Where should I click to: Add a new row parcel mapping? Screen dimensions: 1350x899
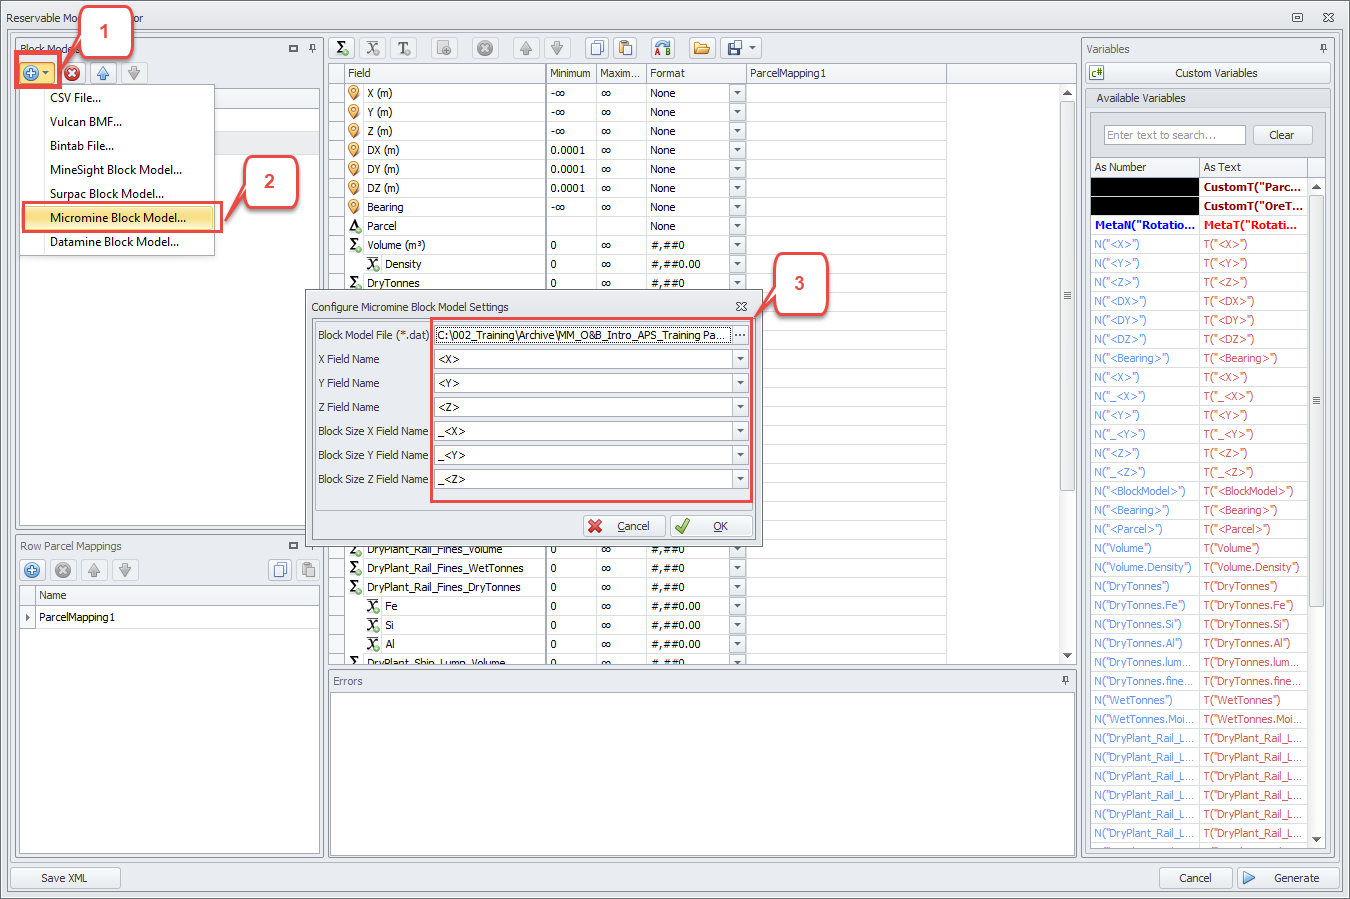(x=32, y=570)
